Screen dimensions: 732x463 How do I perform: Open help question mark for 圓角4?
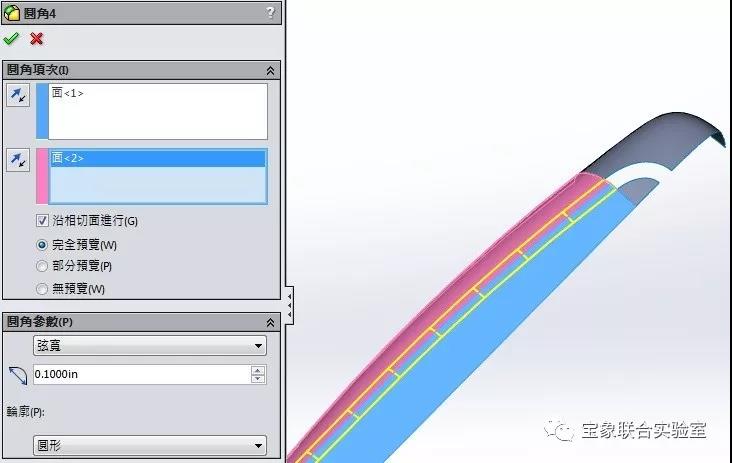[270, 13]
